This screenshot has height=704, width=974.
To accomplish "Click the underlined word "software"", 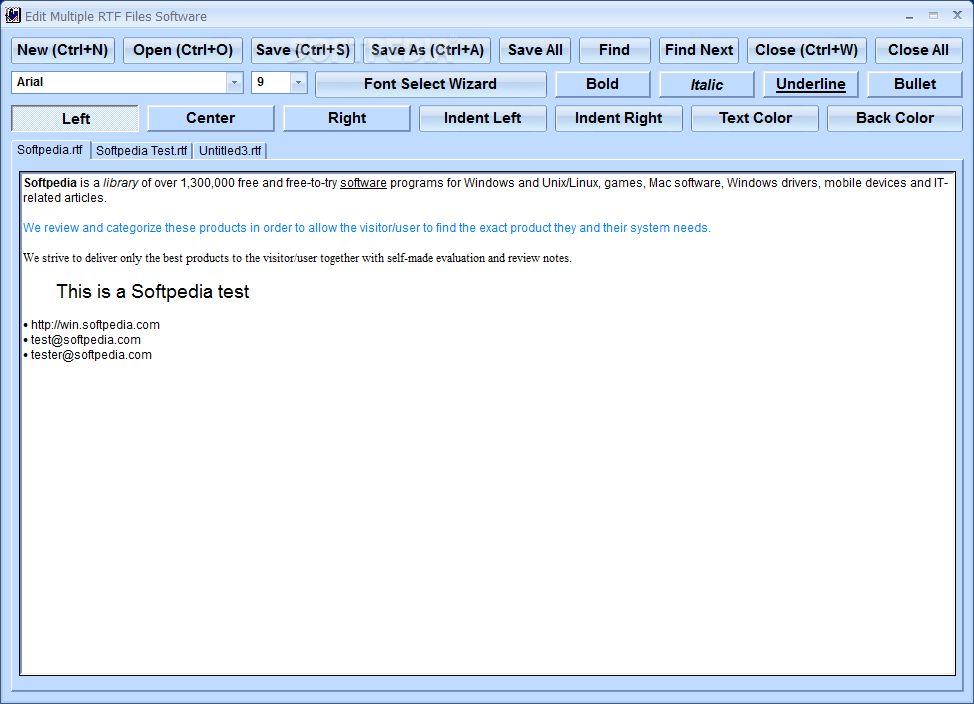I will coord(363,183).
